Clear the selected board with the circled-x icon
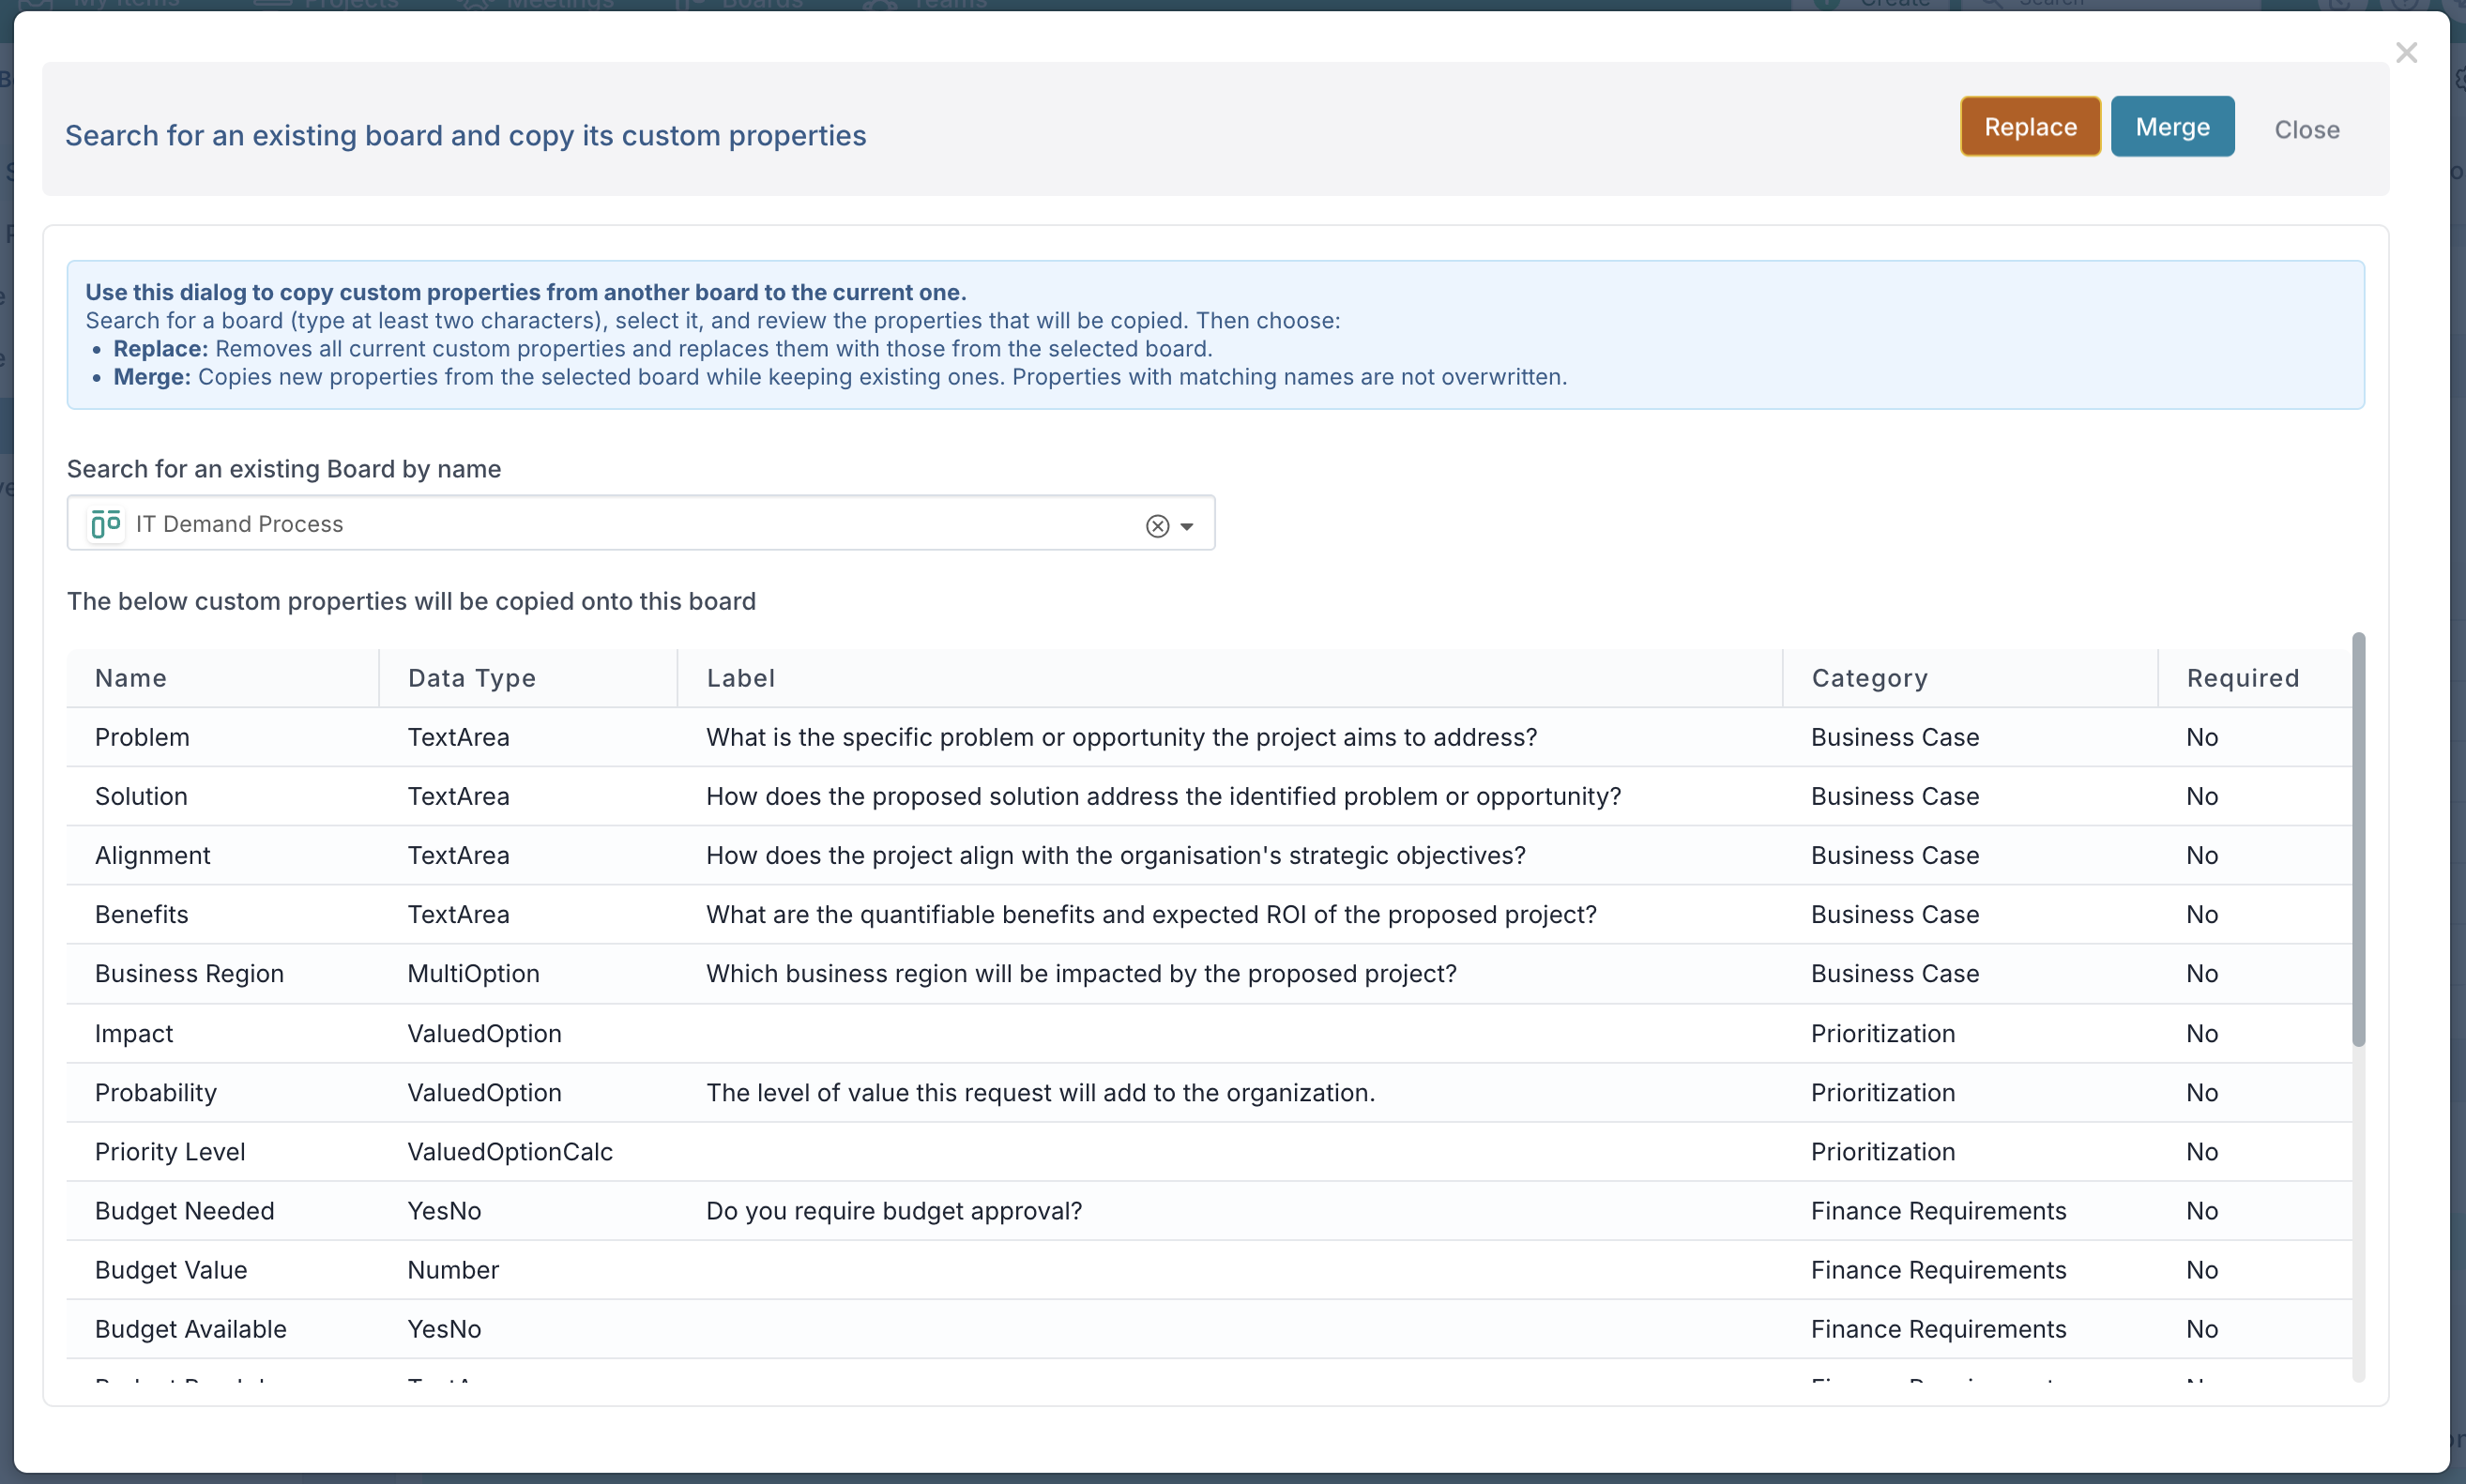This screenshot has width=2466, height=1484. (x=1156, y=526)
